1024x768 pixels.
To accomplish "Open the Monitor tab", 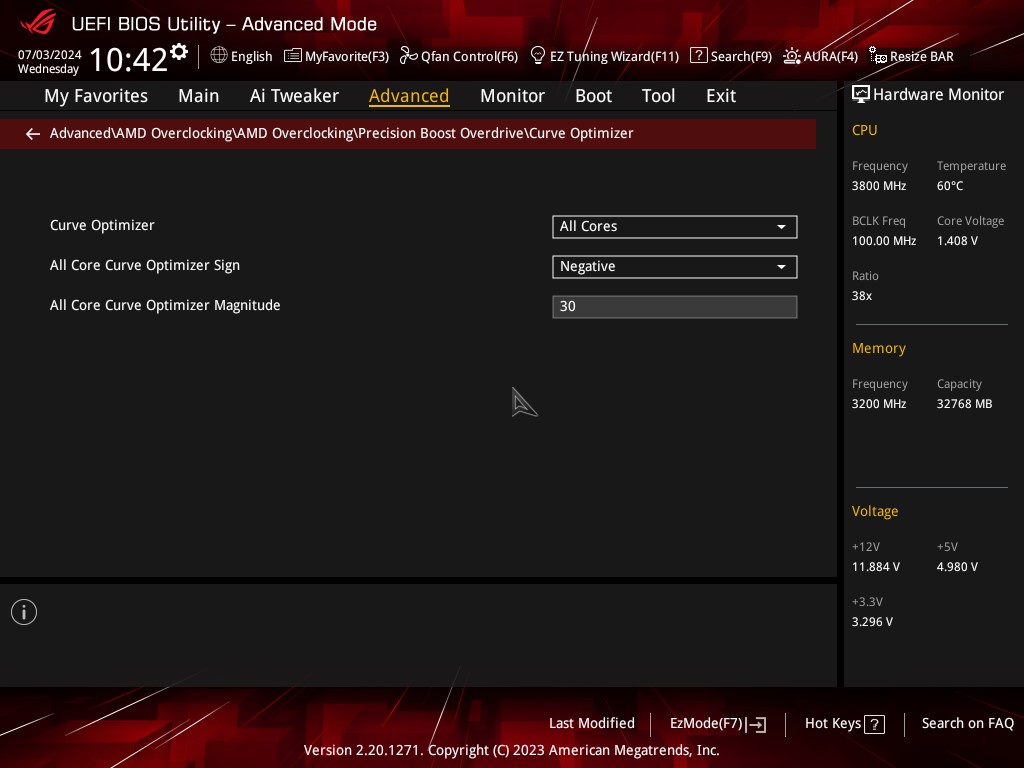I will click(x=512, y=96).
